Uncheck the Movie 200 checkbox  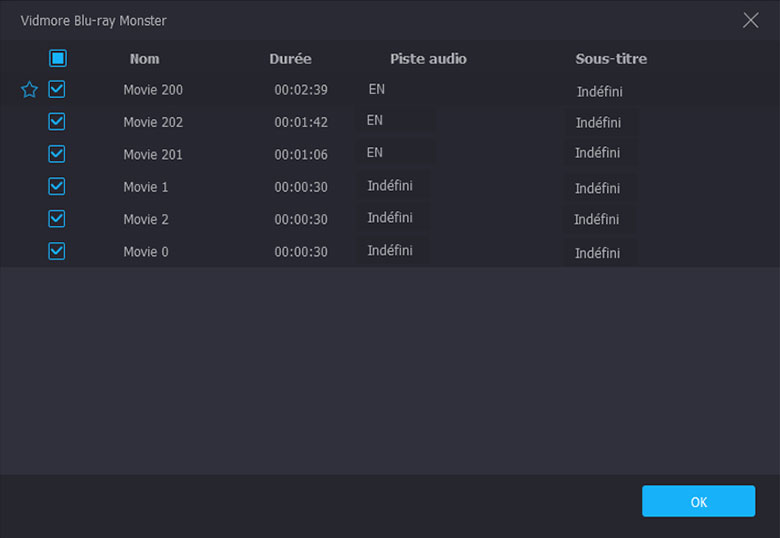tap(57, 90)
